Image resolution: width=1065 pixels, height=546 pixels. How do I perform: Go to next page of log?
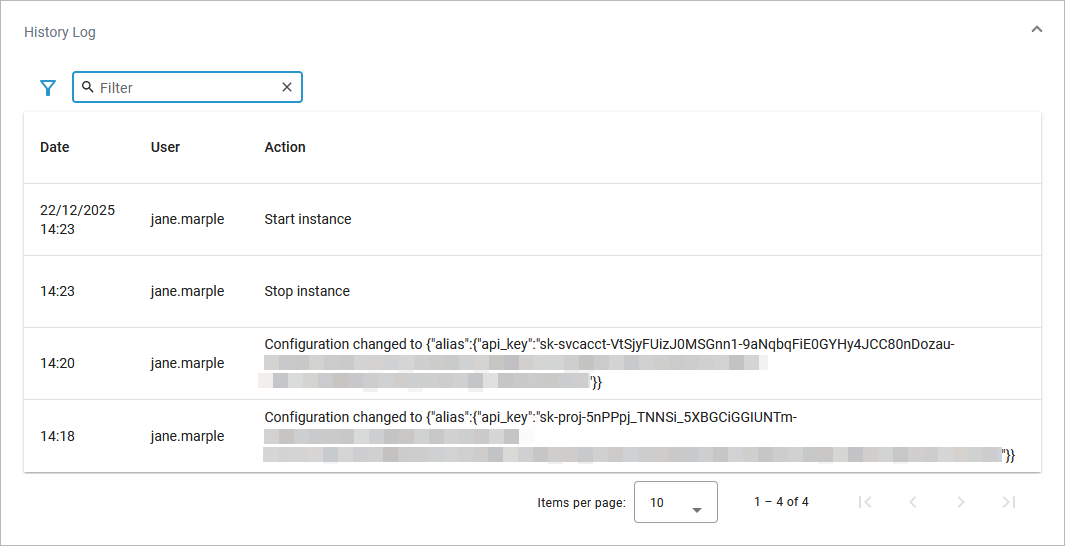[x=961, y=502]
